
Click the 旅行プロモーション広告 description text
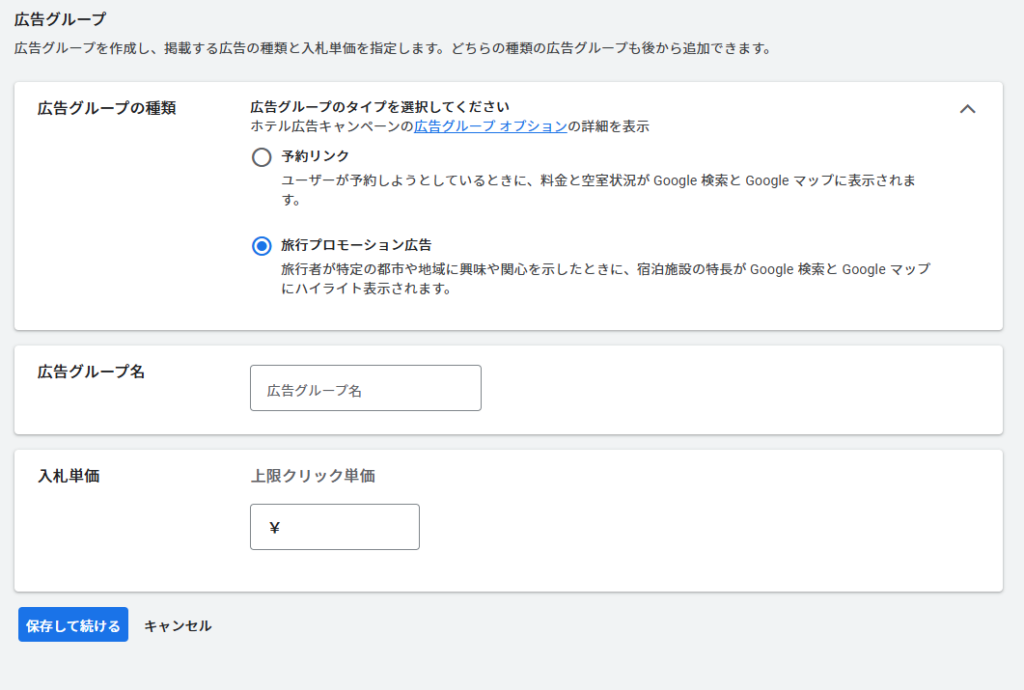click(606, 279)
